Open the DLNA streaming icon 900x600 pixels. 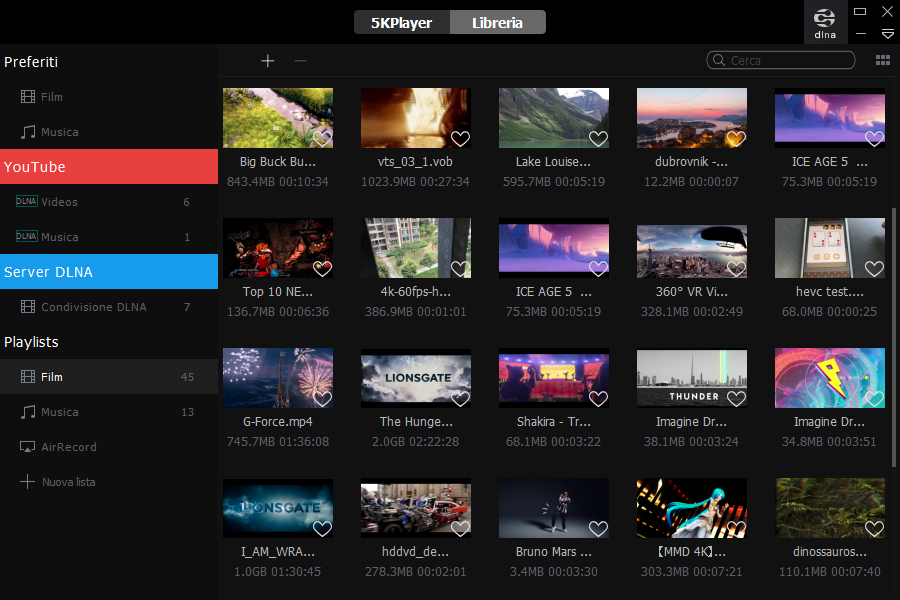coord(825,22)
